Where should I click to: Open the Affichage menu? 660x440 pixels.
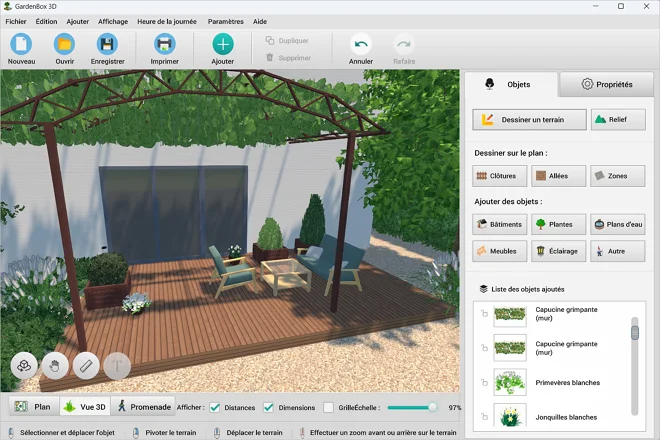pos(113,21)
